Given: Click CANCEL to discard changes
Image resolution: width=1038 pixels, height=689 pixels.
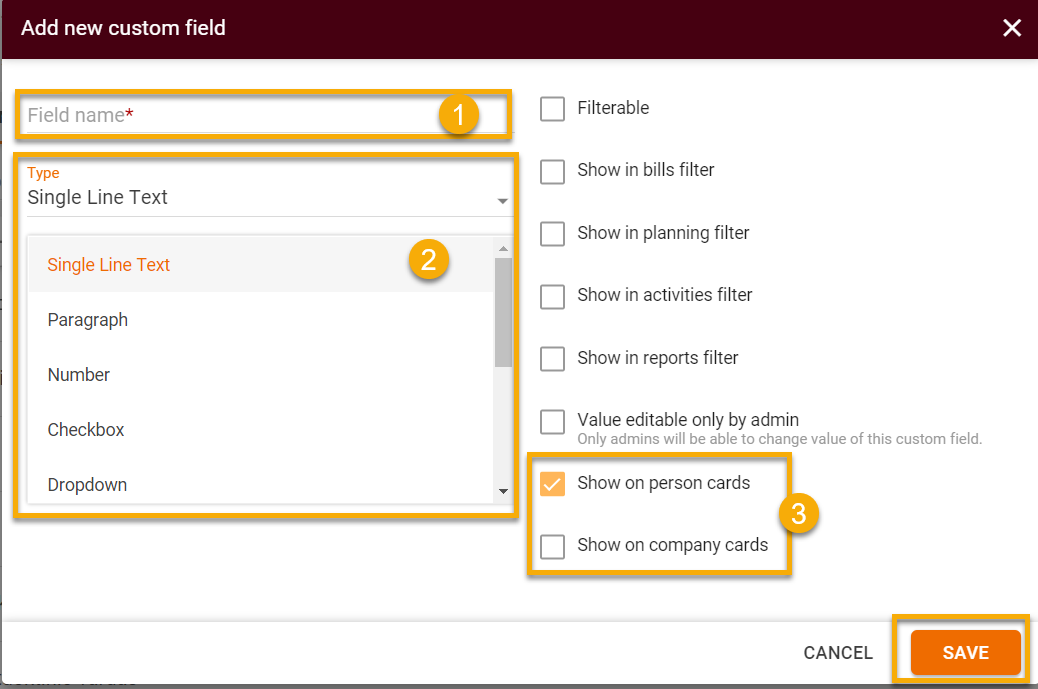Looking at the screenshot, I should coord(838,652).
